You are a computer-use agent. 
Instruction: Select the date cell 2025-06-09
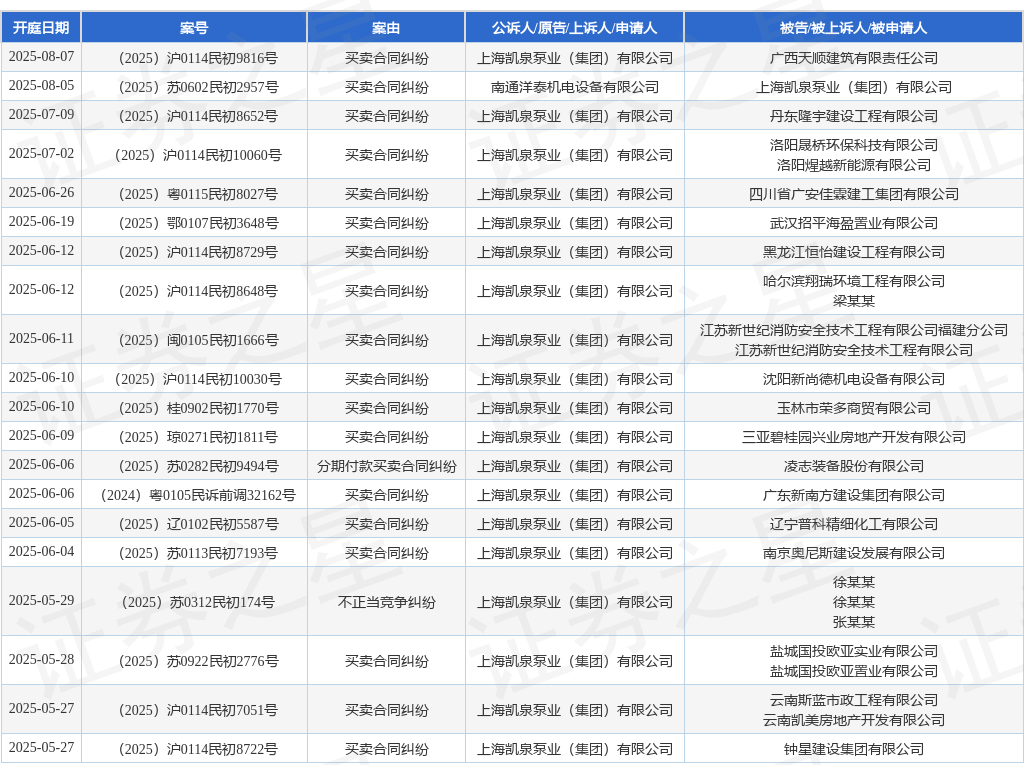point(41,436)
